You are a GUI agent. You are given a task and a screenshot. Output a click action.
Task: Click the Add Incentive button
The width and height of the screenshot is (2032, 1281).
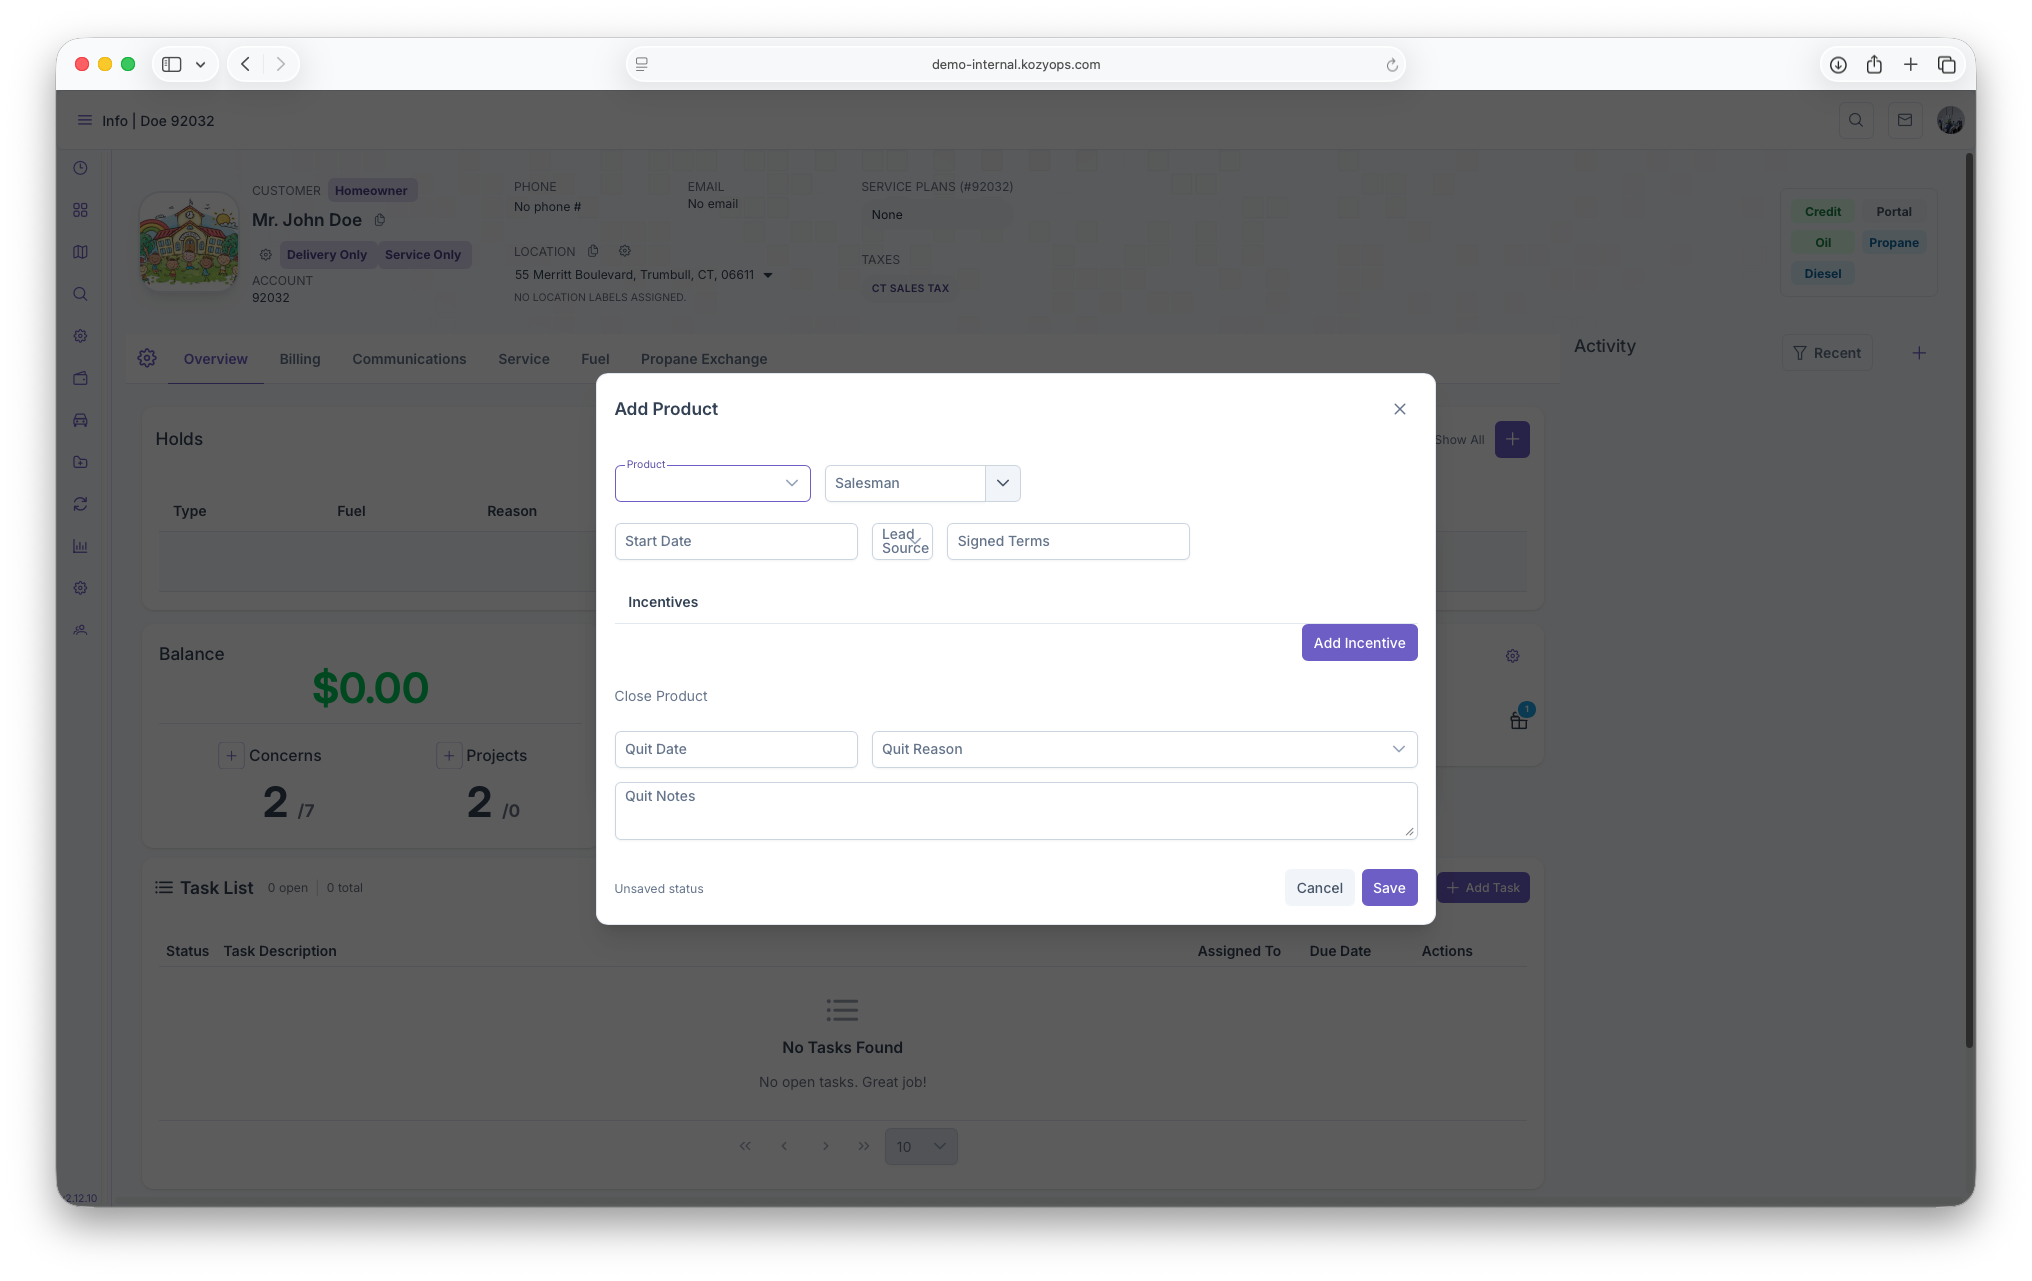1359,643
